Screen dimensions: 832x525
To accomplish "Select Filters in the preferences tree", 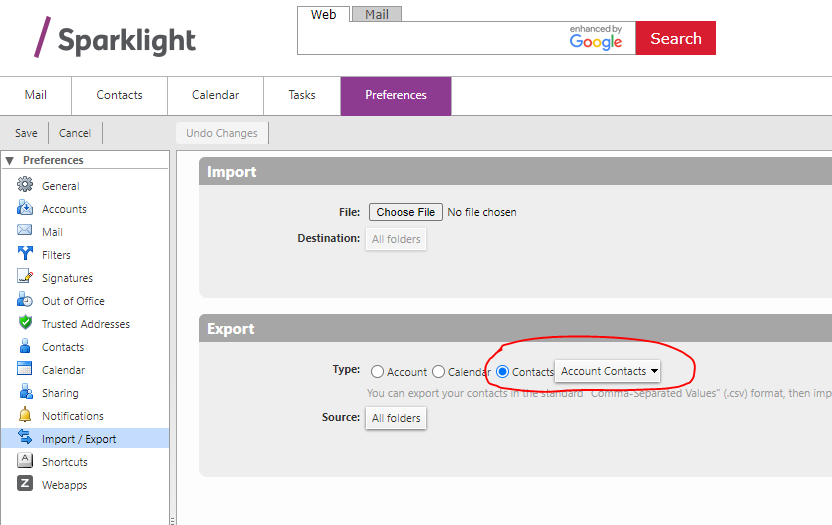I will point(85,255).
